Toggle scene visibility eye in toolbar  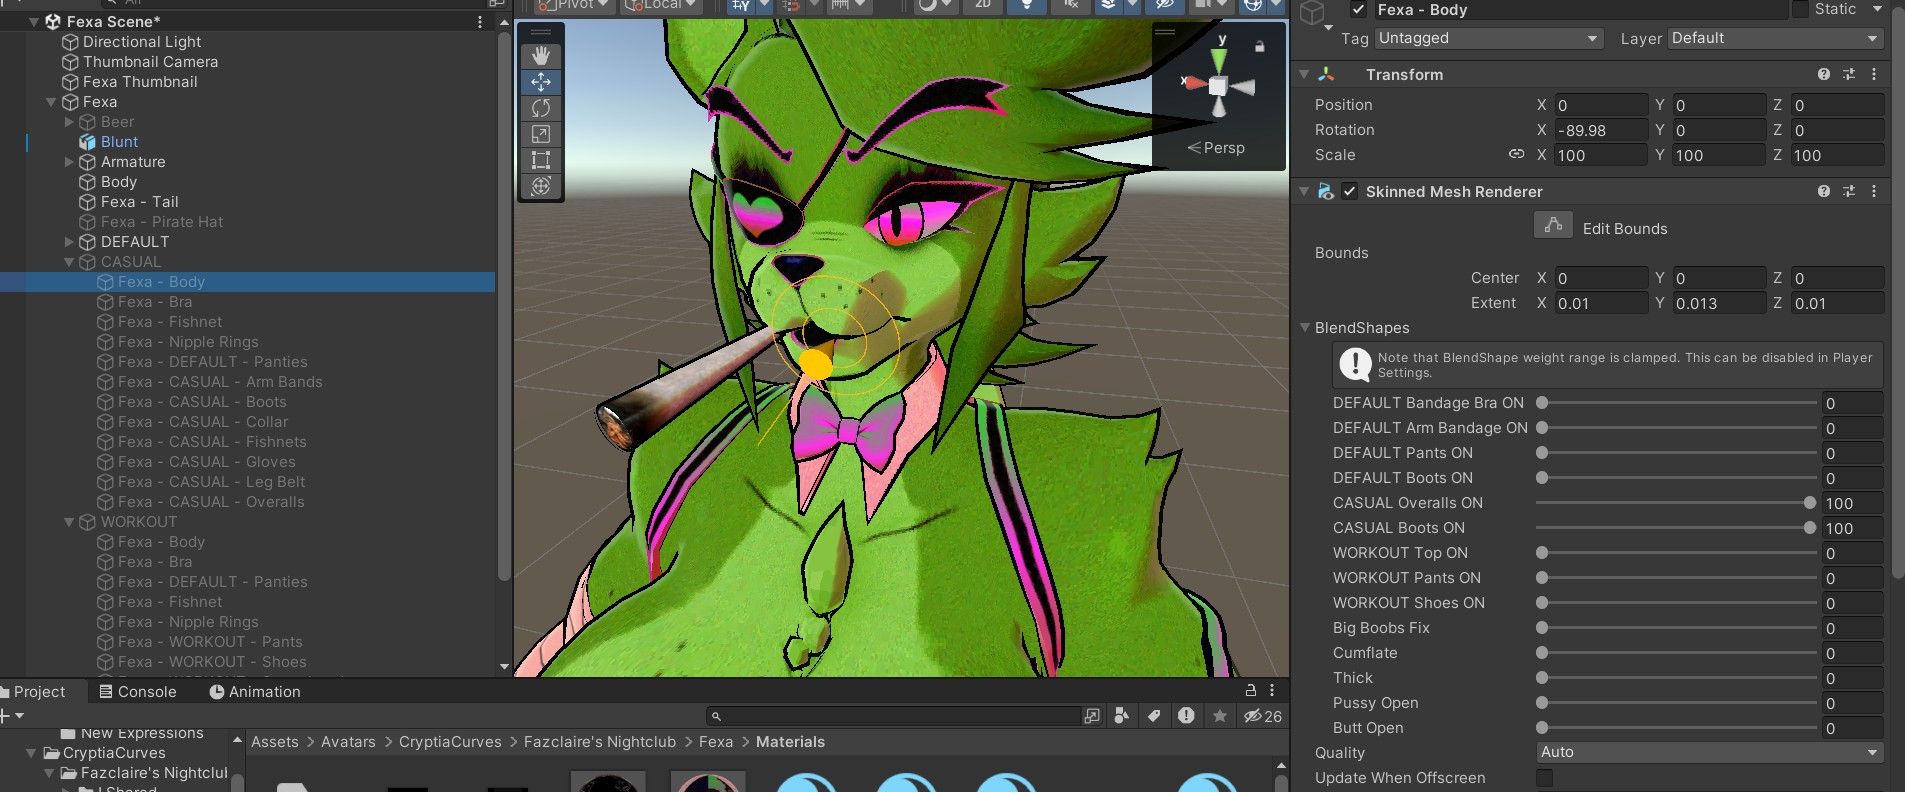point(1163,5)
